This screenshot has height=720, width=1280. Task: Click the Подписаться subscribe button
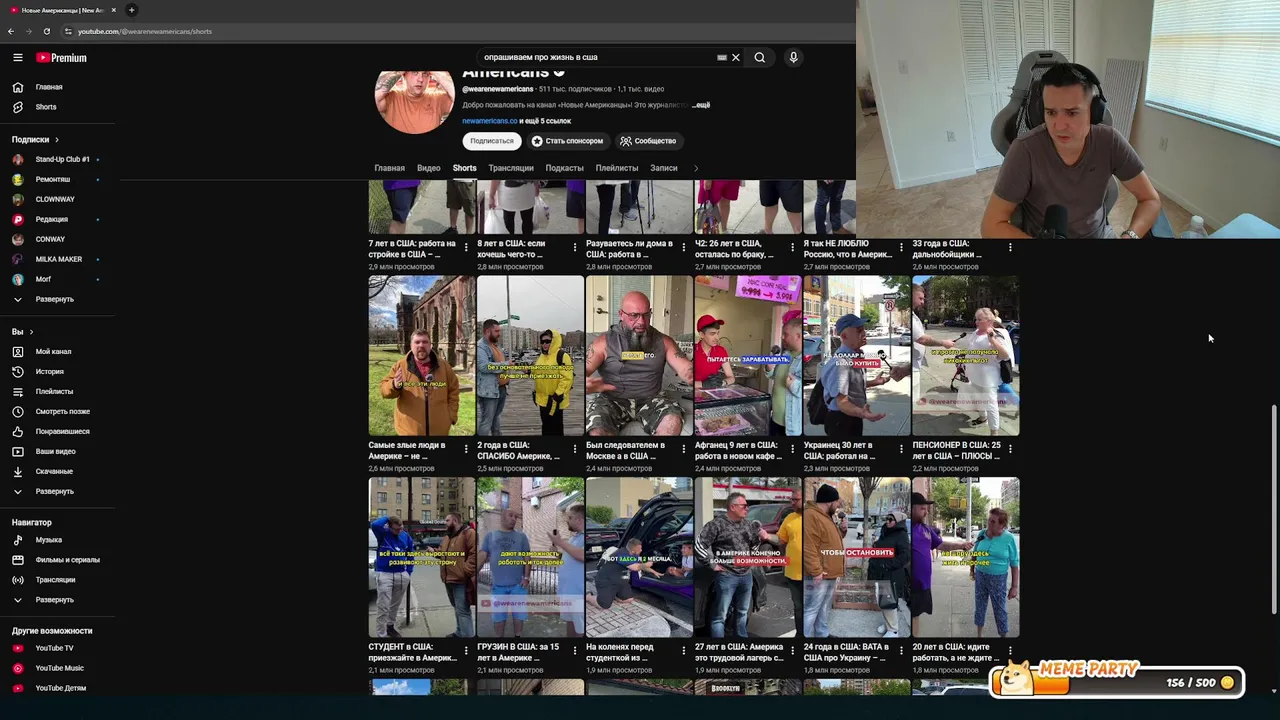(x=492, y=141)
